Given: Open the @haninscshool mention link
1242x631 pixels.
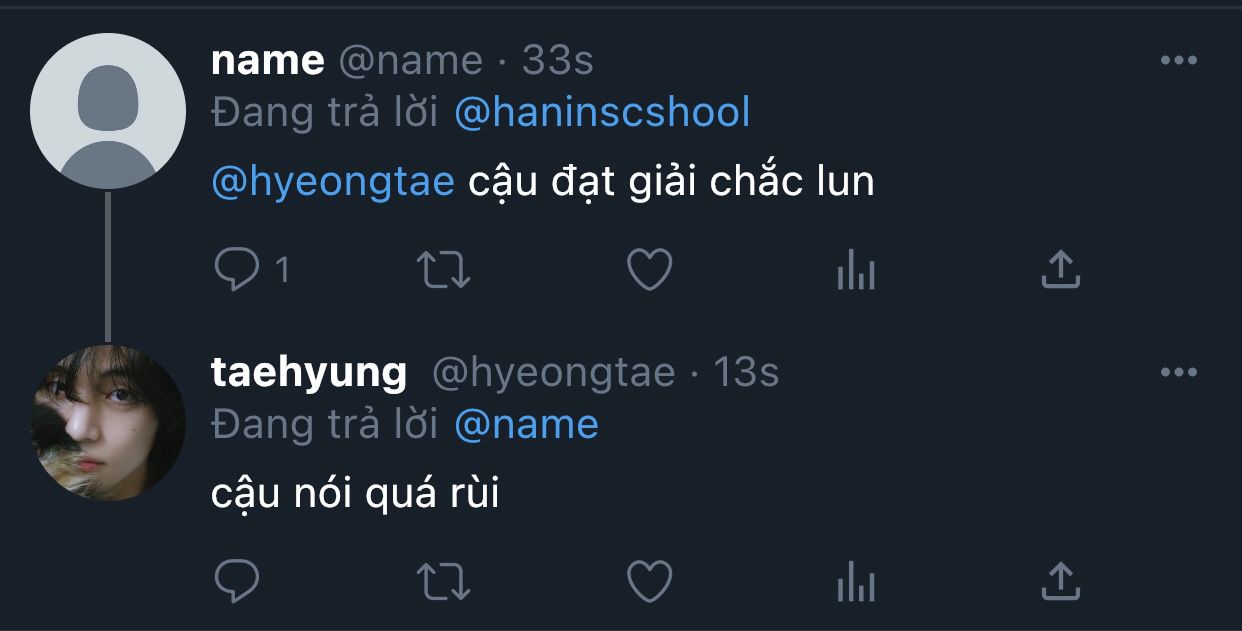Looking at the screenshot, I should coord(602,113).
